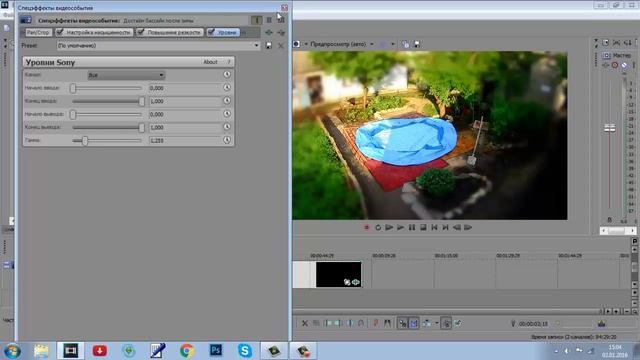Open the plug-in chain button

pos(269,32)
